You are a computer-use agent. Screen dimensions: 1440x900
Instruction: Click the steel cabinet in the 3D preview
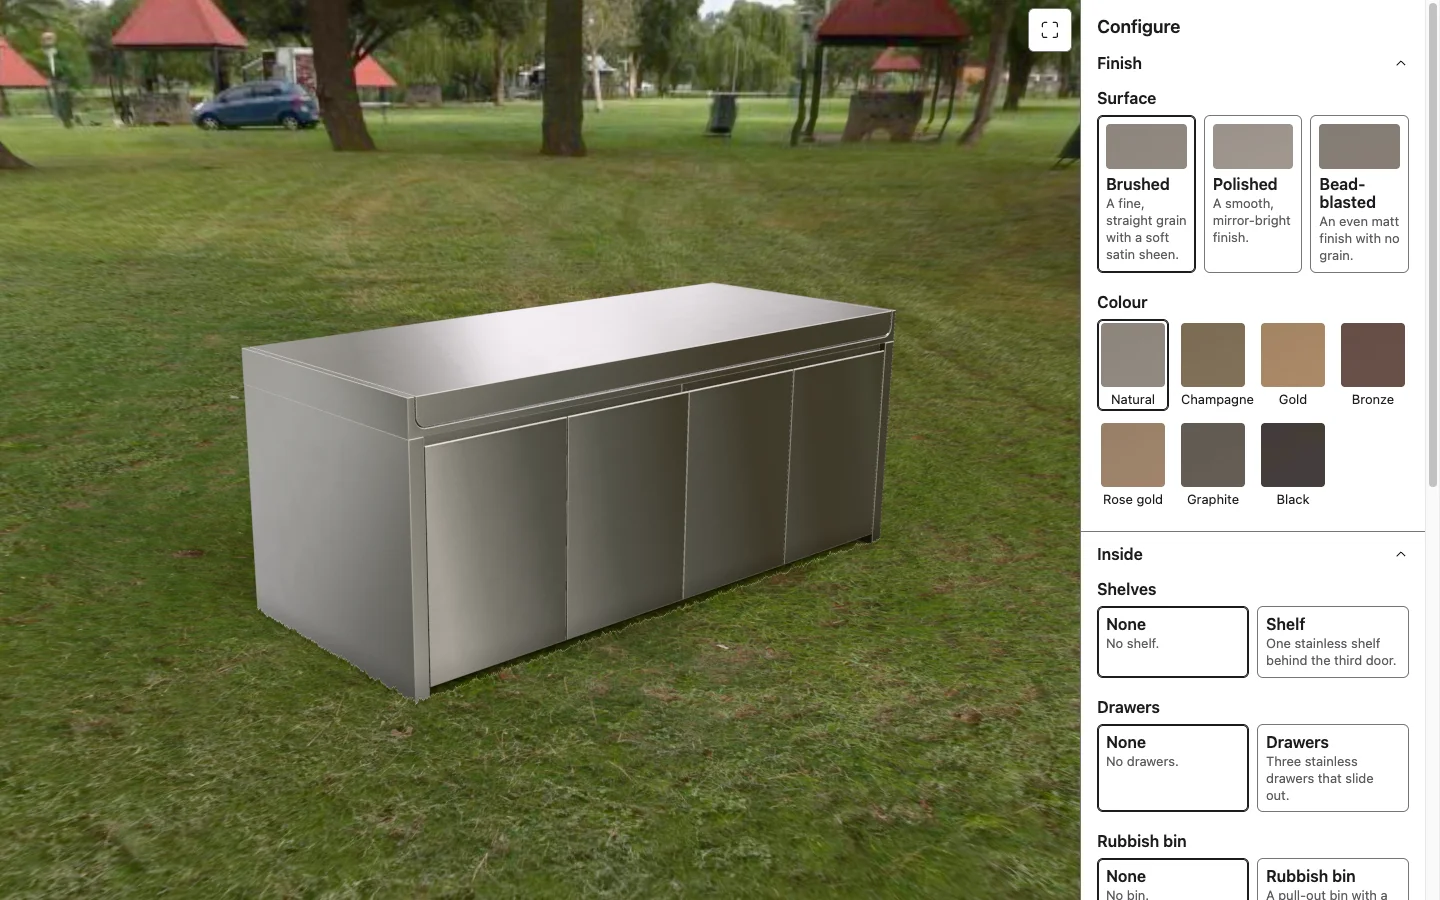point(568,490)
